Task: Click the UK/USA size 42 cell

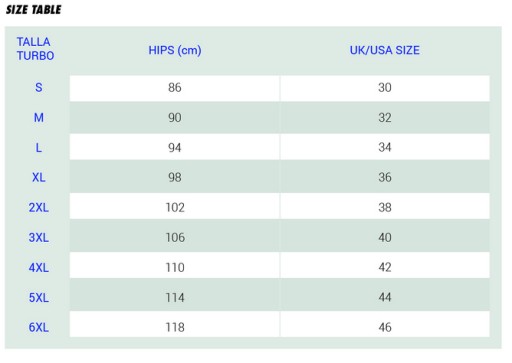Action: pos(385,265)
